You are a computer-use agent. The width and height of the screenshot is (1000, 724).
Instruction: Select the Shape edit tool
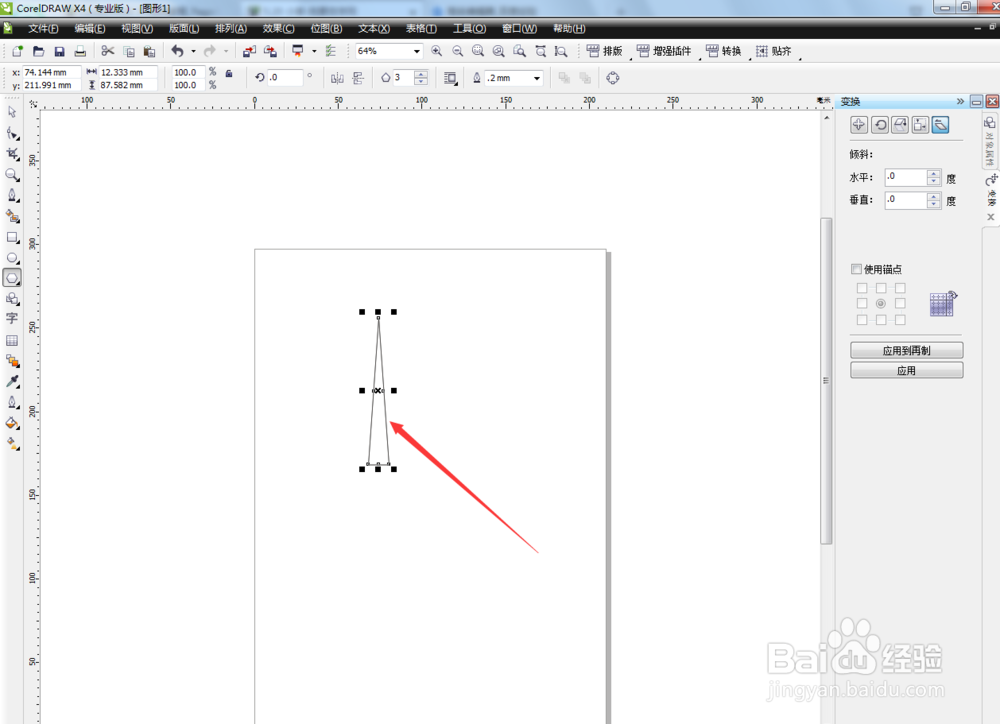(12, 133)
